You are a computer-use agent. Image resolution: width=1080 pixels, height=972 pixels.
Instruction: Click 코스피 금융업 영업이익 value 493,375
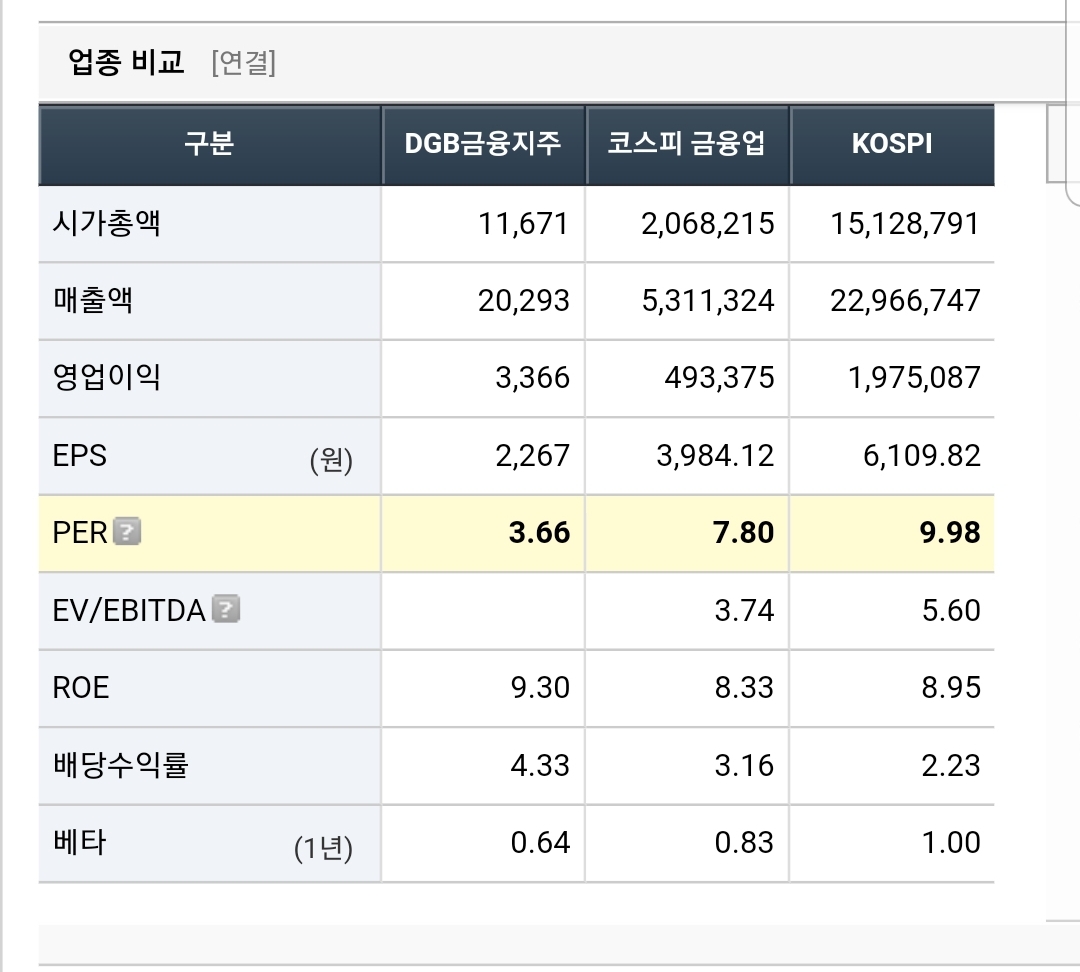[x=719, y=378]
